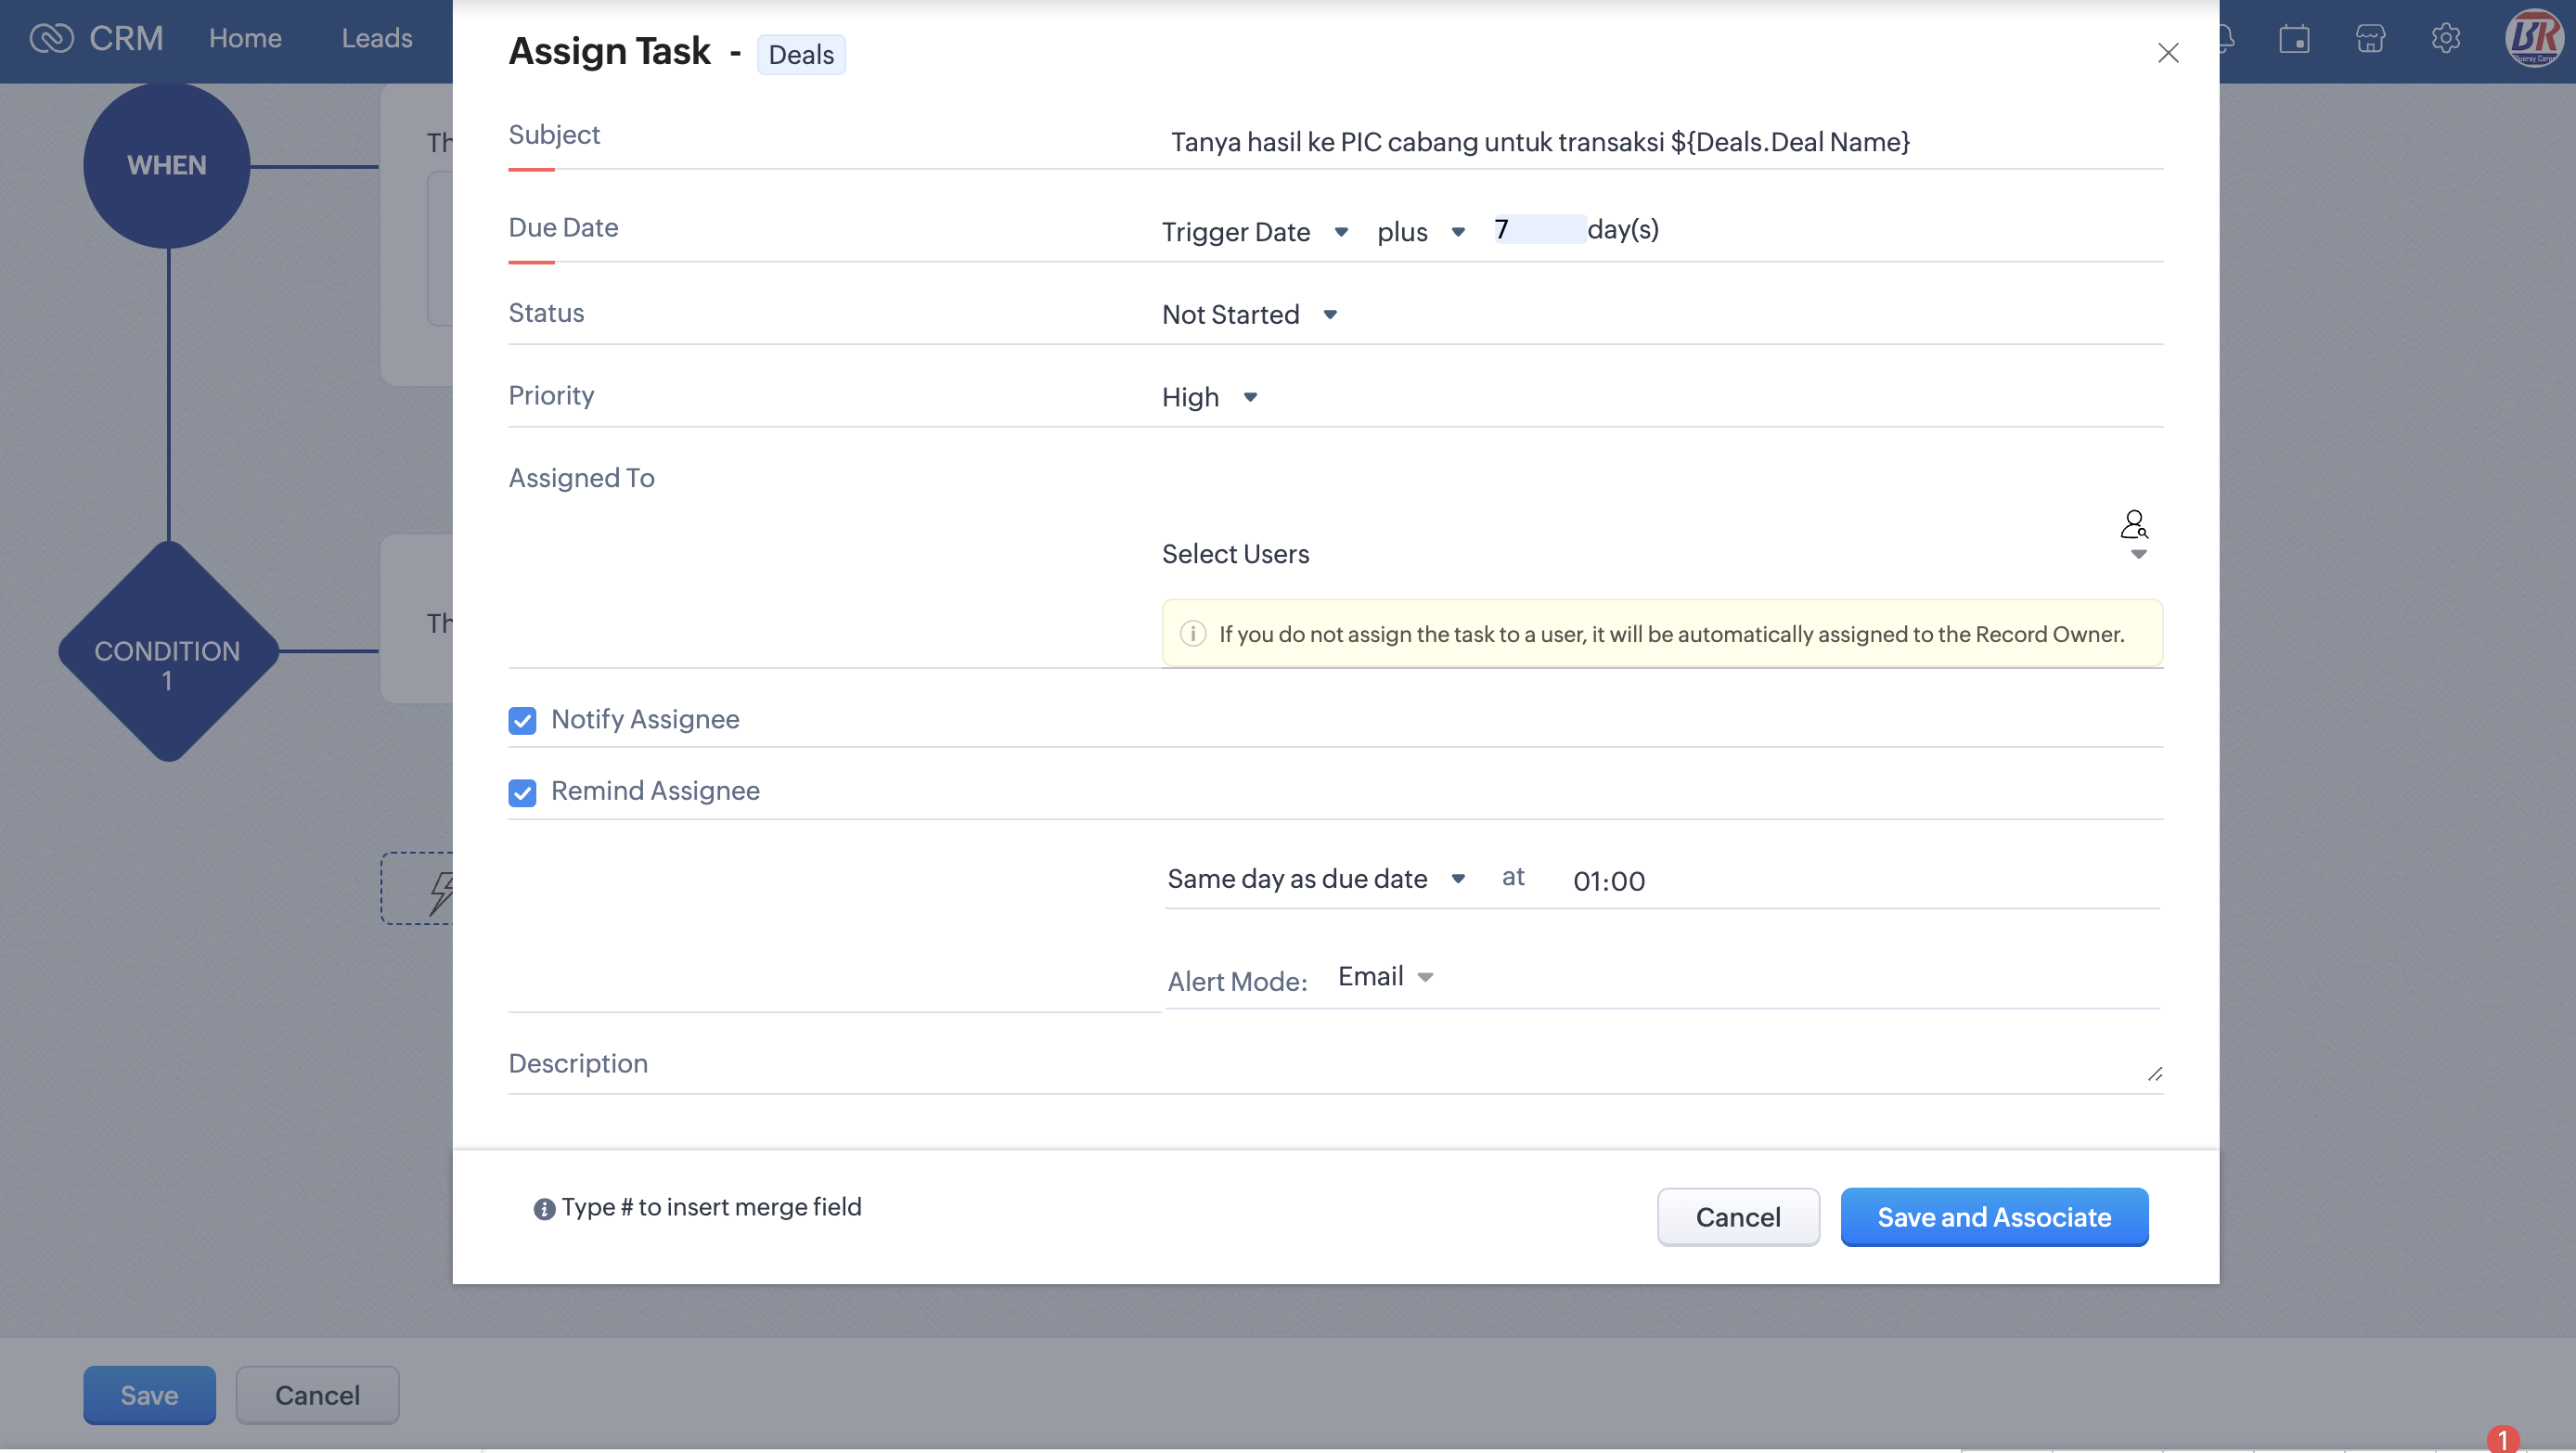The height and width of the screenshot is (1453, 2576).
Task: Go to the Leads tab
Action: [377, 38]
